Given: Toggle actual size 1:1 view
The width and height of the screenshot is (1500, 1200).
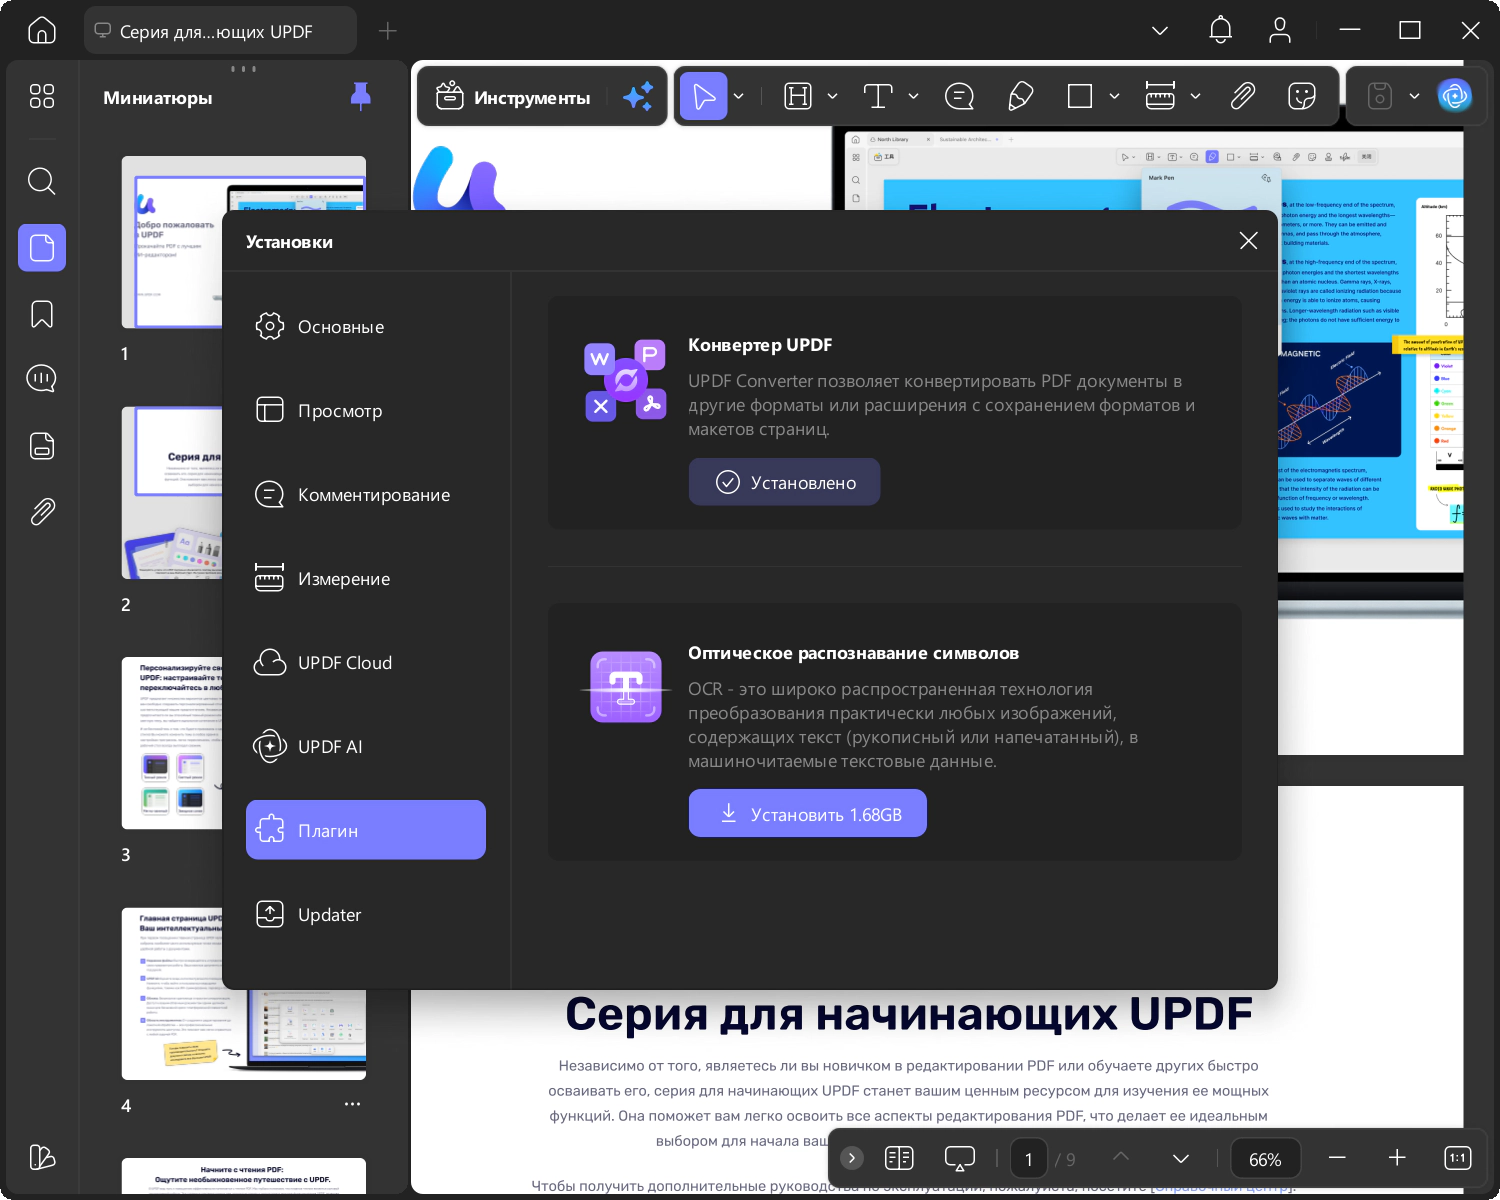Looking at the screenshot, I should click(1457, 1158).
